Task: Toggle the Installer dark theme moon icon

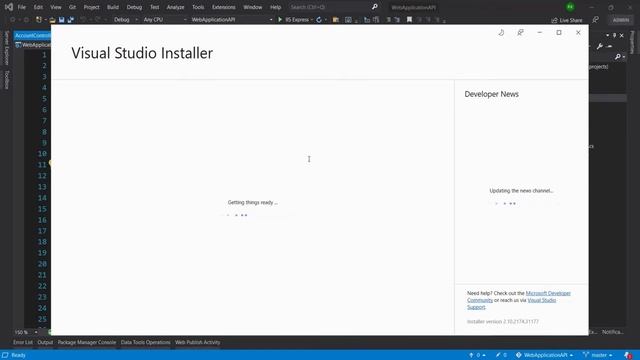Action: (501, 33)
